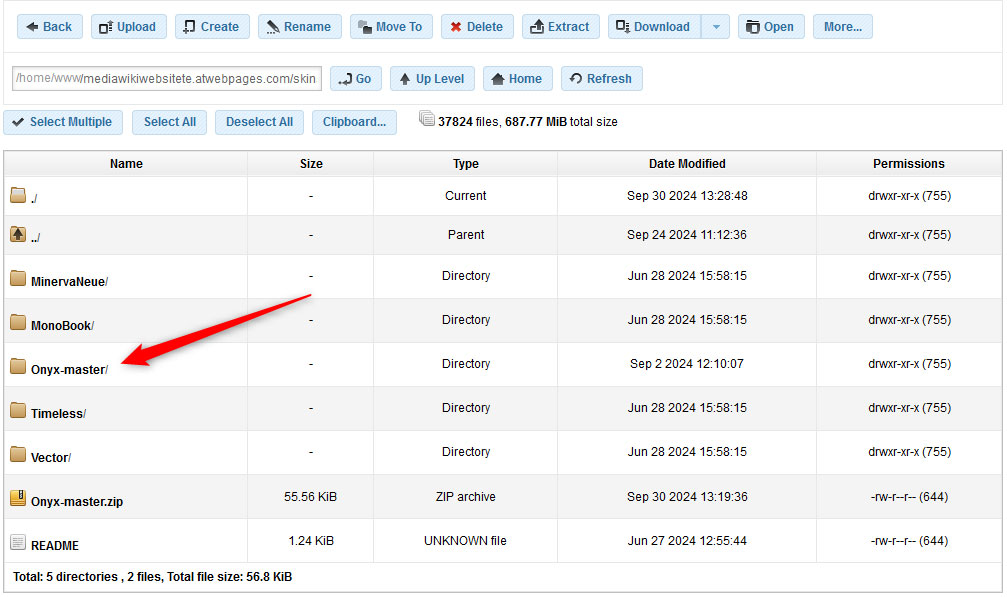Click the Refresh button

601,78
